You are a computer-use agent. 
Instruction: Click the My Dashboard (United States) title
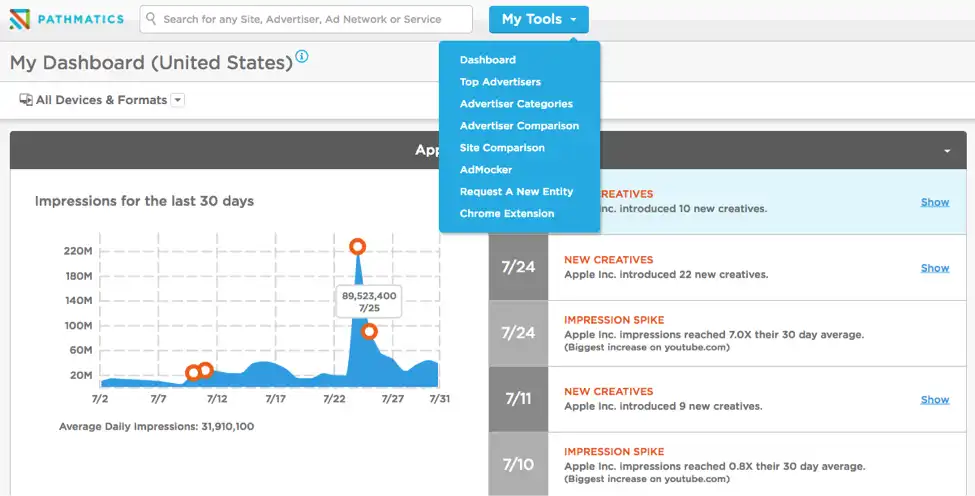151,63
